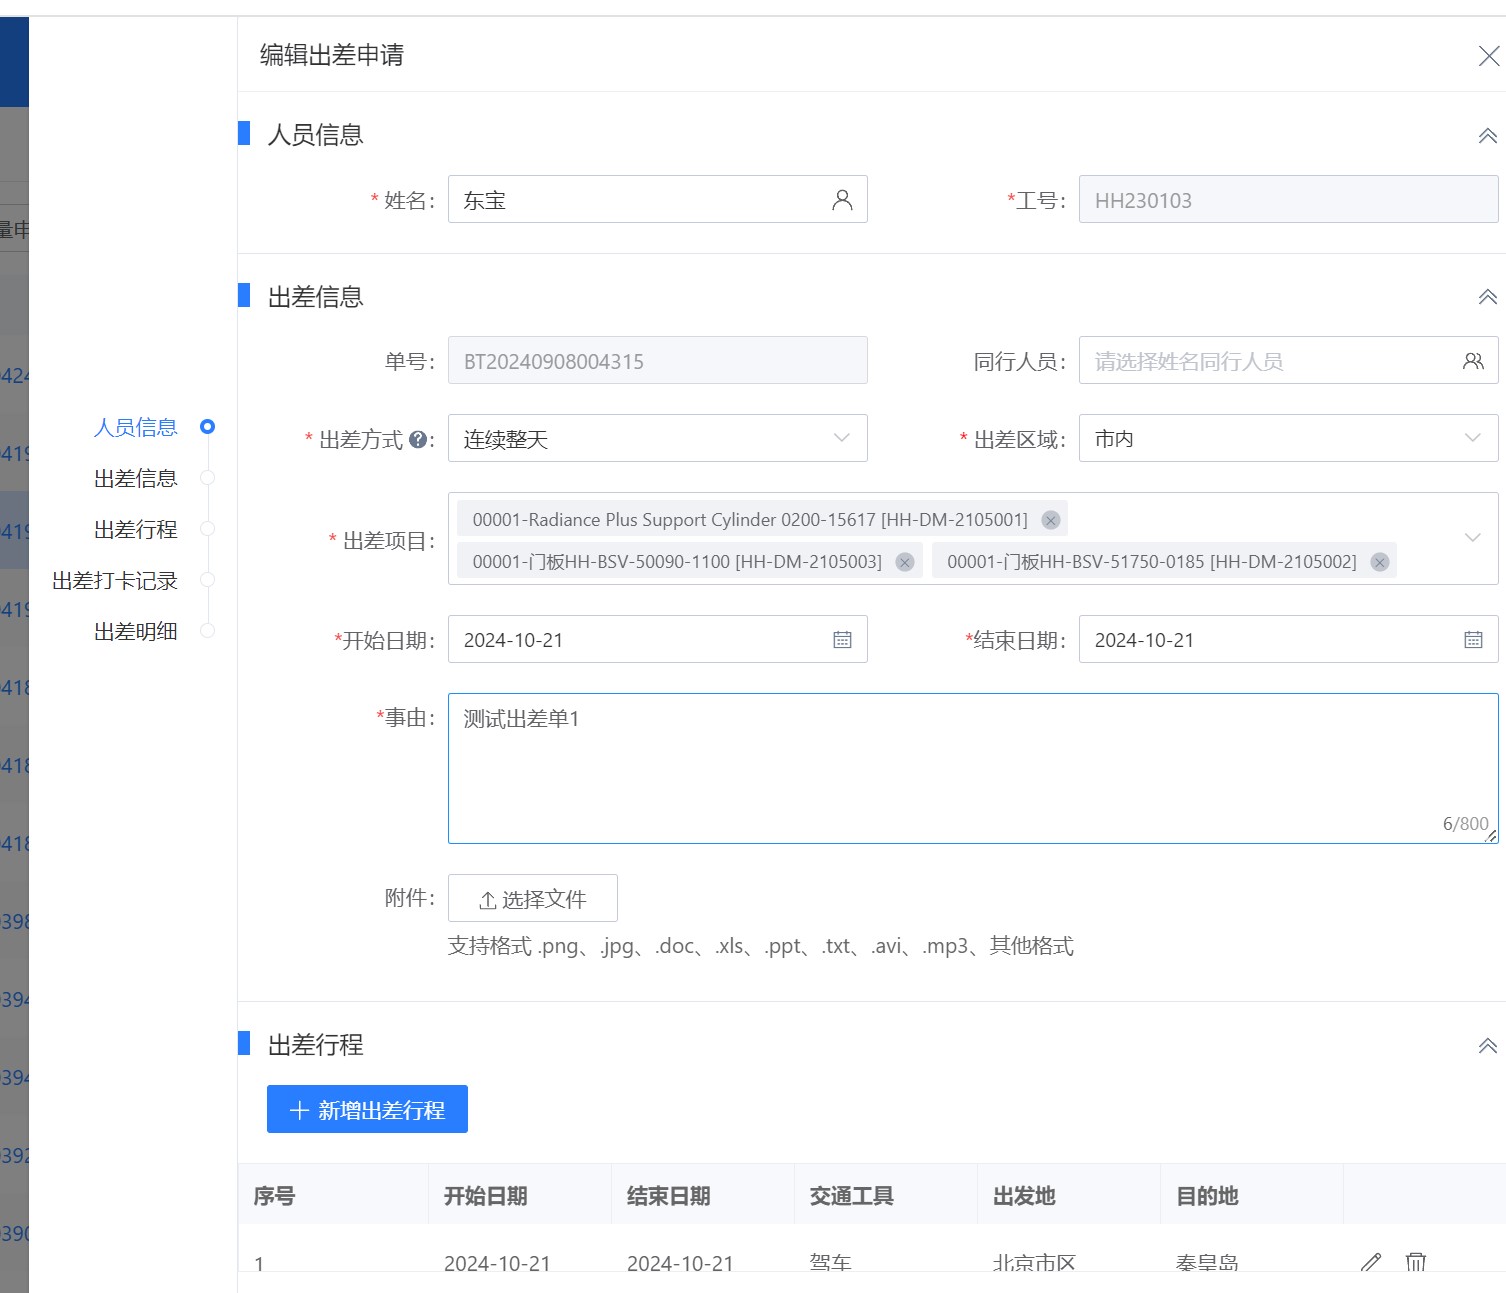Click the help icon beside 出差方式
Image resolution: width=1506 pixels, height=1293 pixels.
tap(420, 437)
